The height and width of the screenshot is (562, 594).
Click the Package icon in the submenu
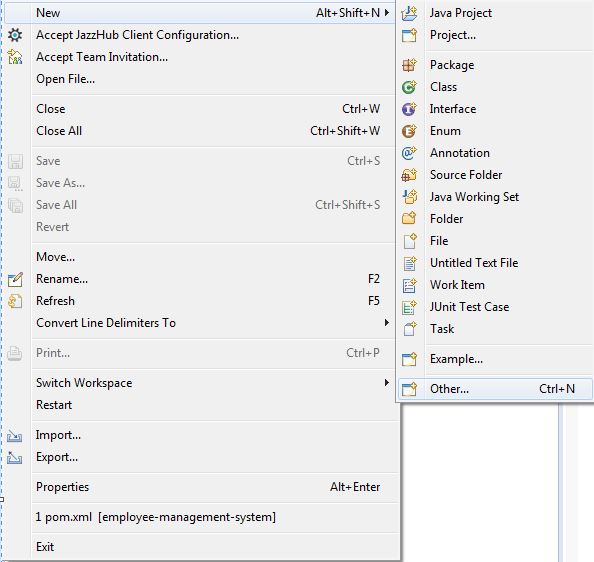409,65
